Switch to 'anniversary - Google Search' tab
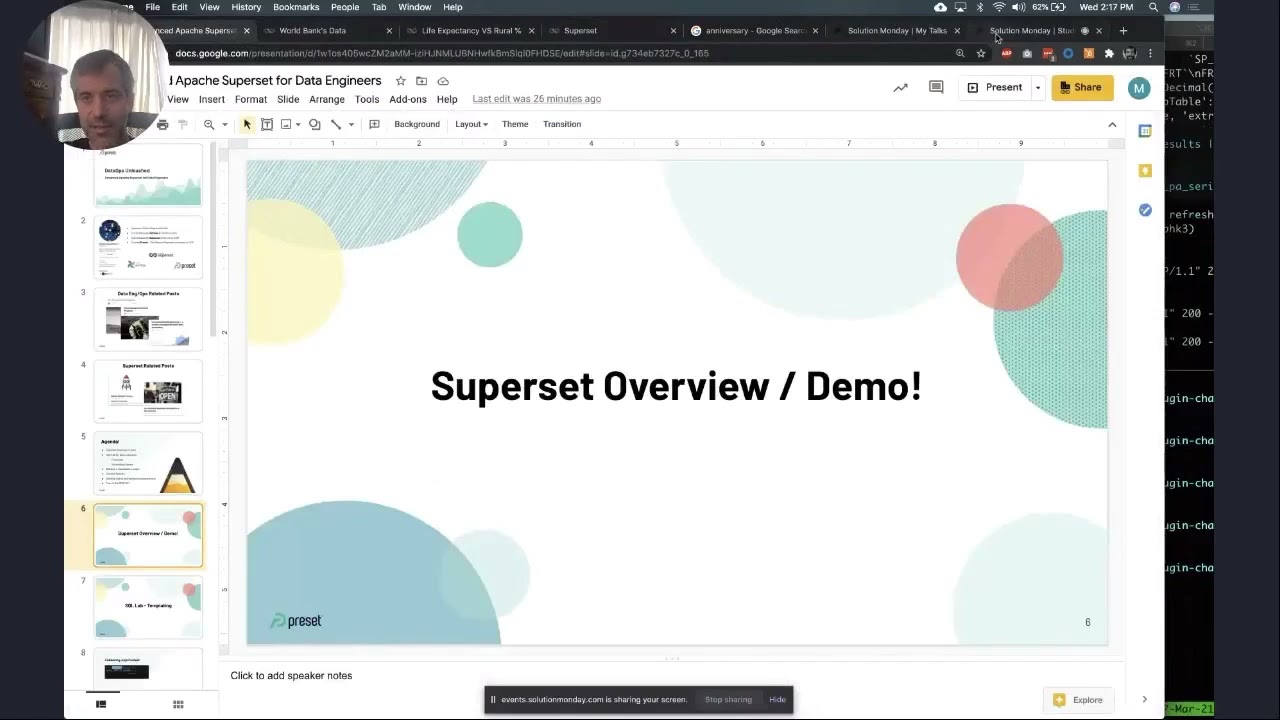This screenshot has height=720, width=1280. (x=753, y=31)
